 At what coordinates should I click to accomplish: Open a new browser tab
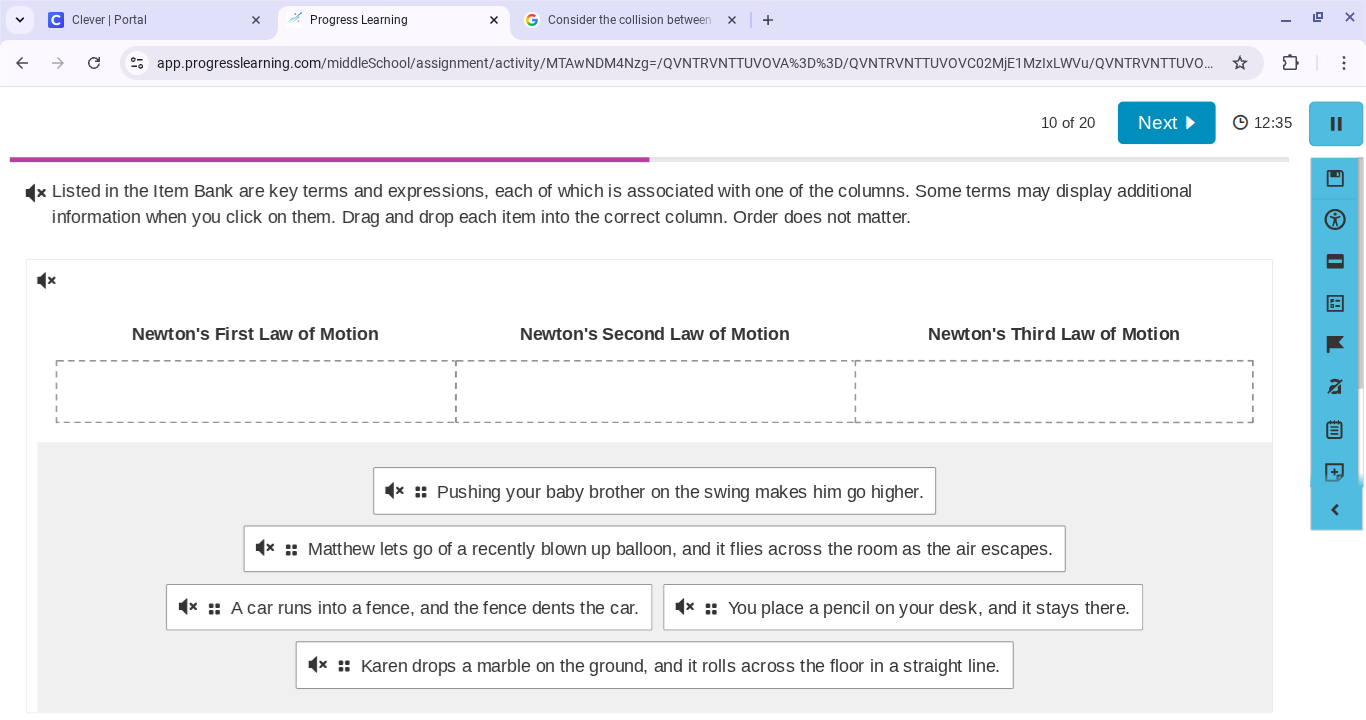(x=768, y=20)
